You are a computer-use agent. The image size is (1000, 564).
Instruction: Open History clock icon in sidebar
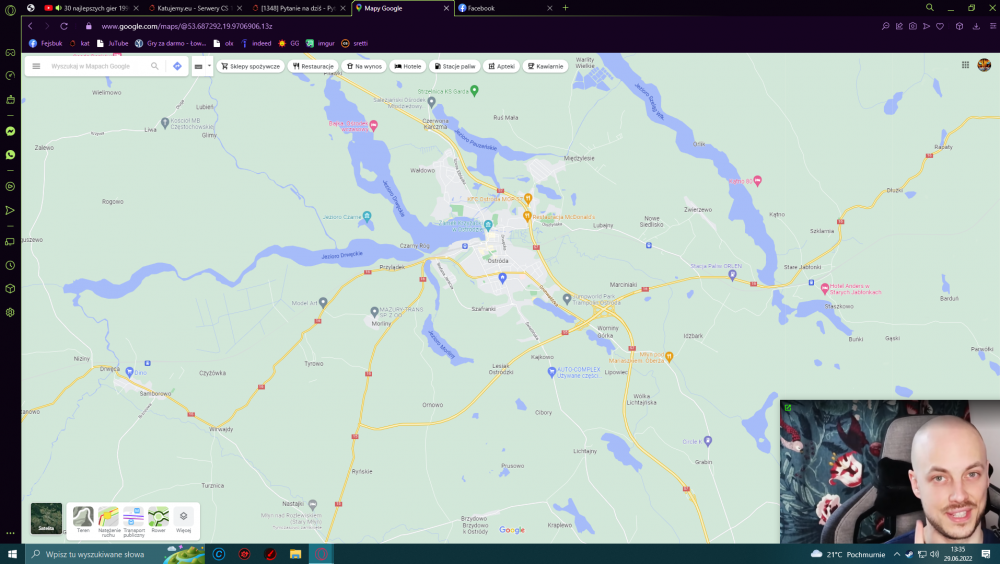[x=10, y=265]
